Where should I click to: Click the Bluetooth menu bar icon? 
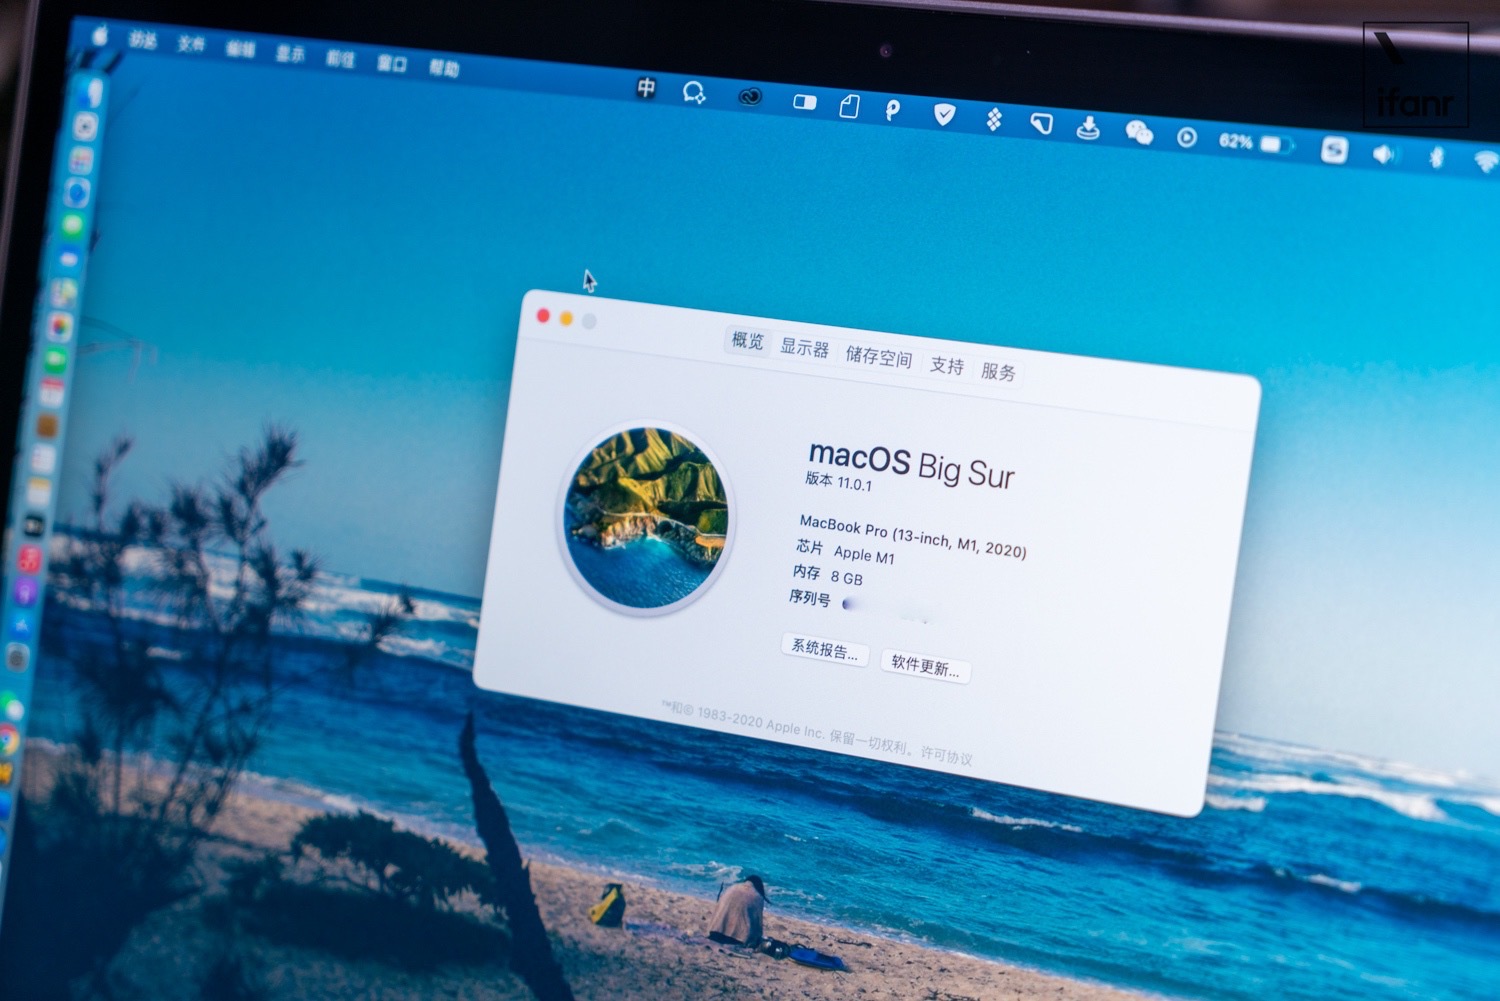point(1436,158)
